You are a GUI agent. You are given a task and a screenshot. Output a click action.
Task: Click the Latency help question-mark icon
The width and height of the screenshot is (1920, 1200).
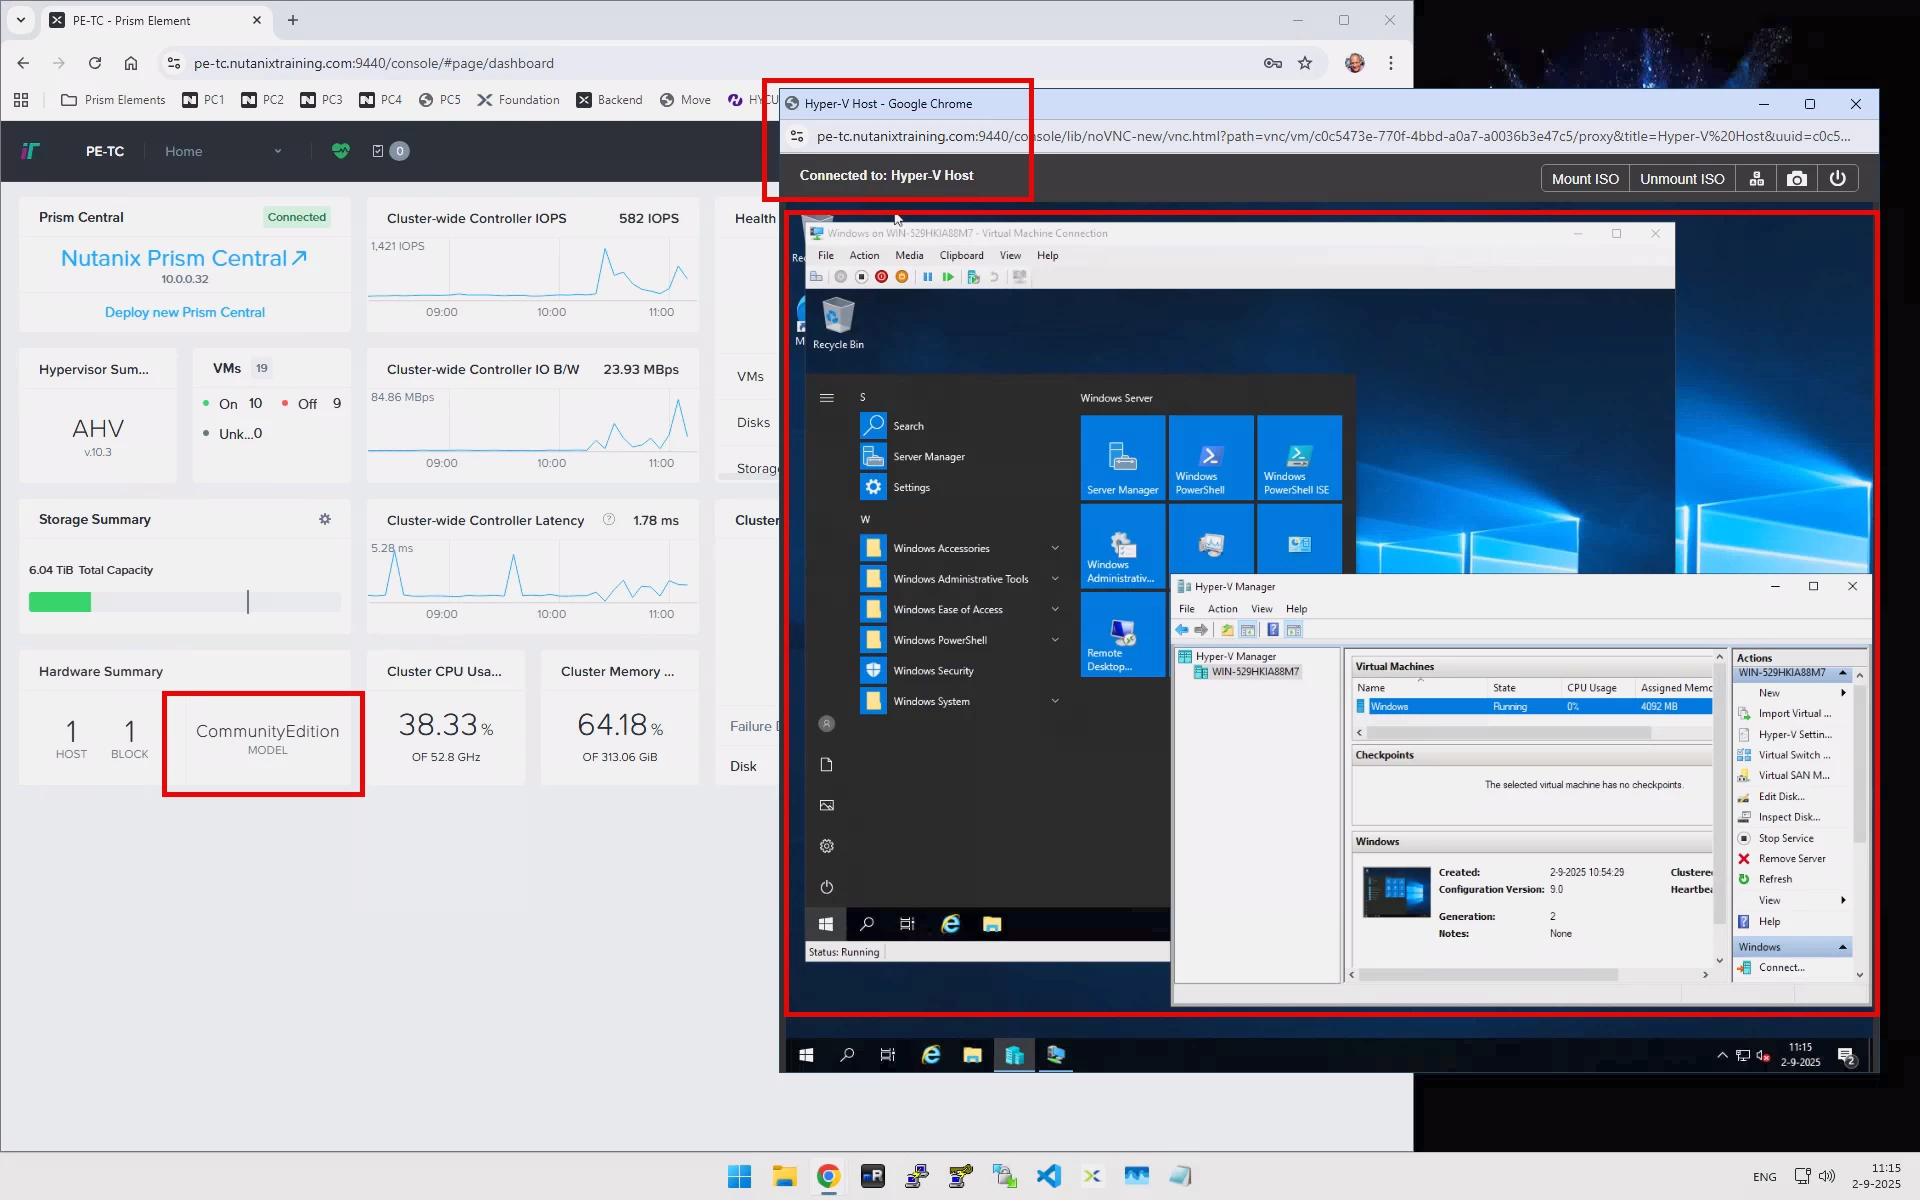click(609, 519)
